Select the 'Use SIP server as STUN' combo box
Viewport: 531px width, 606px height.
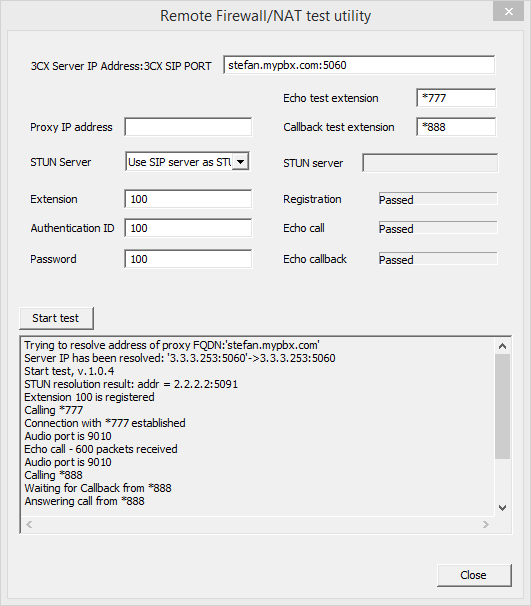(x=187, y=162)
